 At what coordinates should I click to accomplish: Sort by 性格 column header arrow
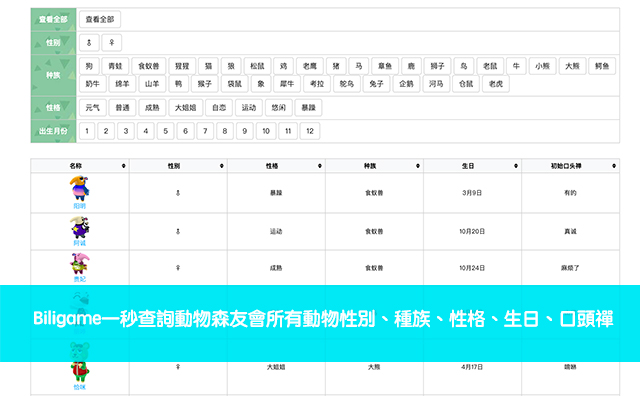coord(320,166)
